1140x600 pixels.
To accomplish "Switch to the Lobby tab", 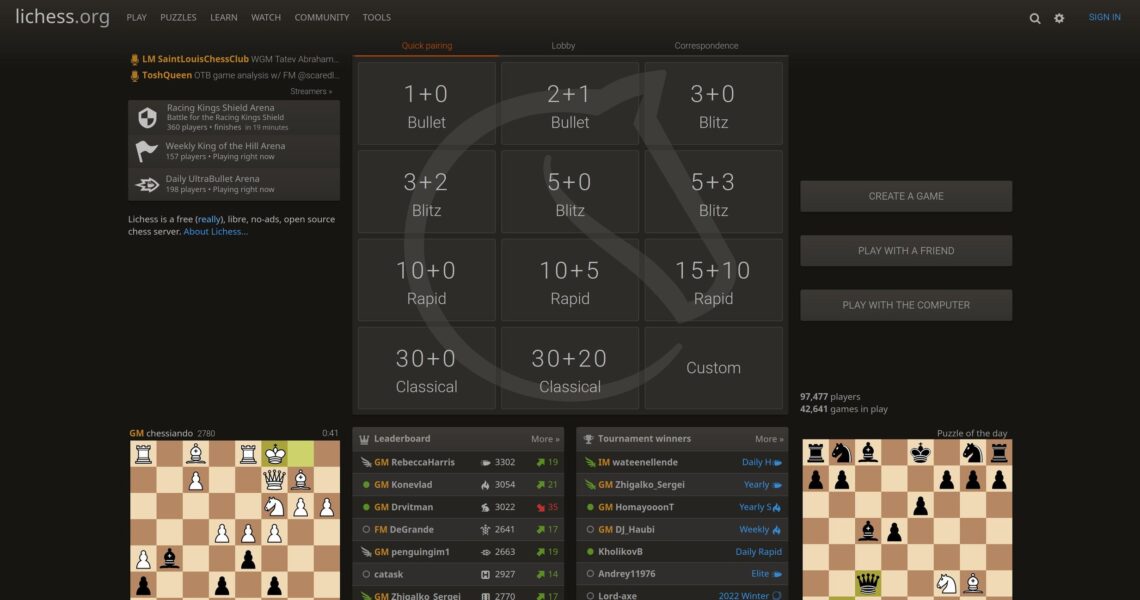I will point(563,45).
